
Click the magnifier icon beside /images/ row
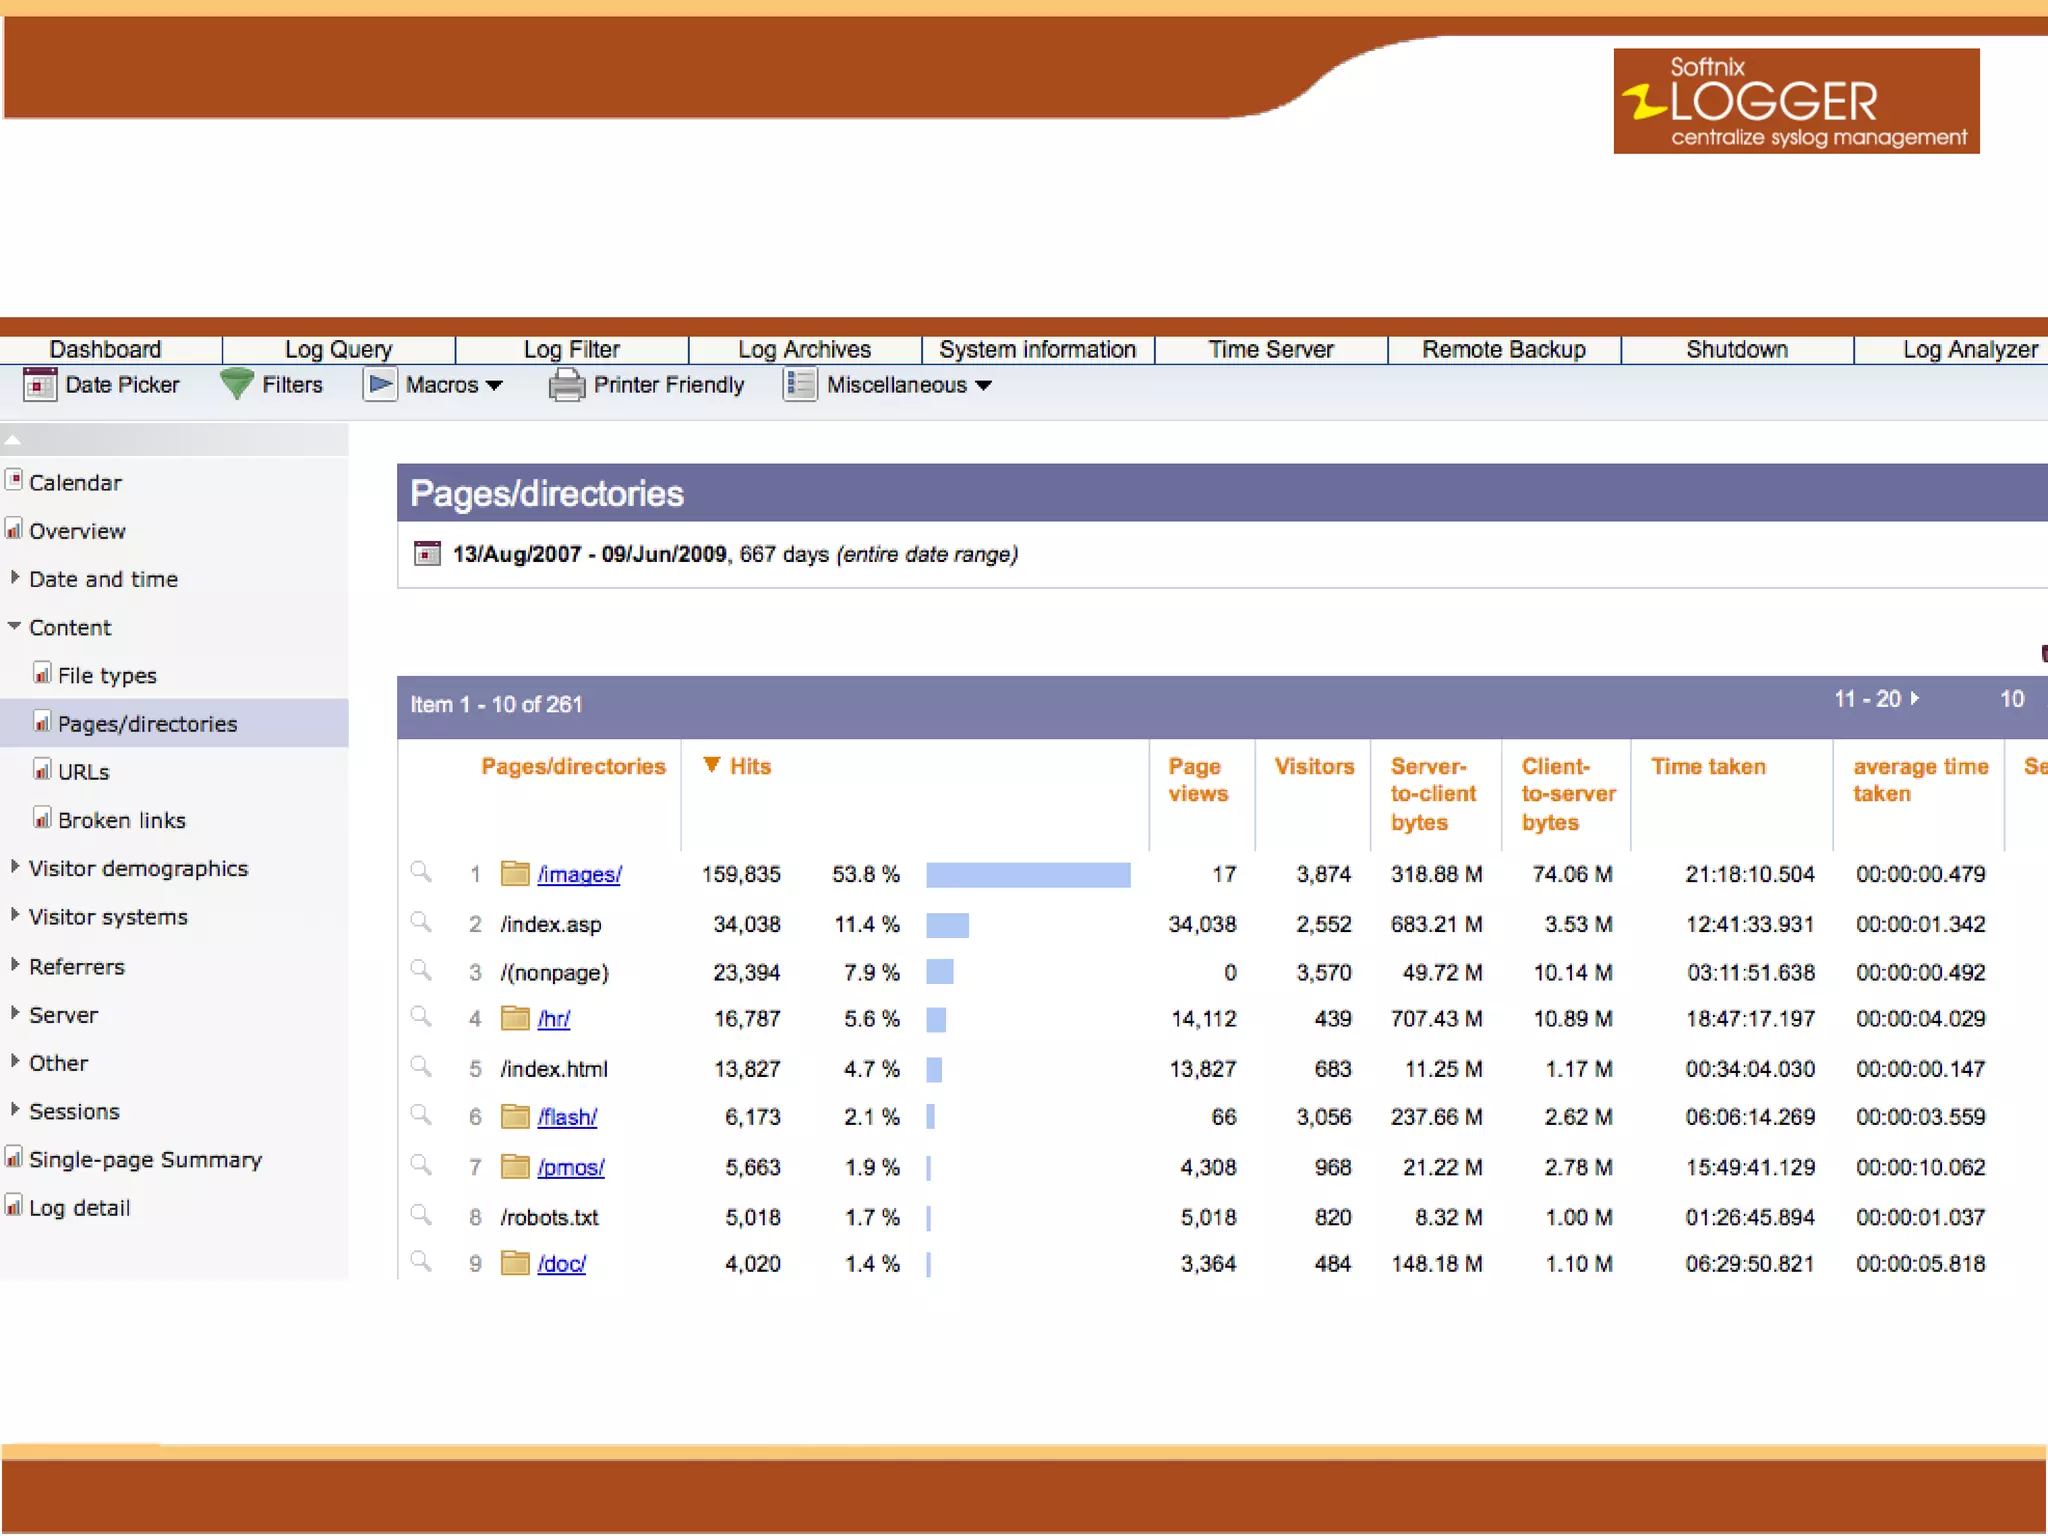[421, 872]
